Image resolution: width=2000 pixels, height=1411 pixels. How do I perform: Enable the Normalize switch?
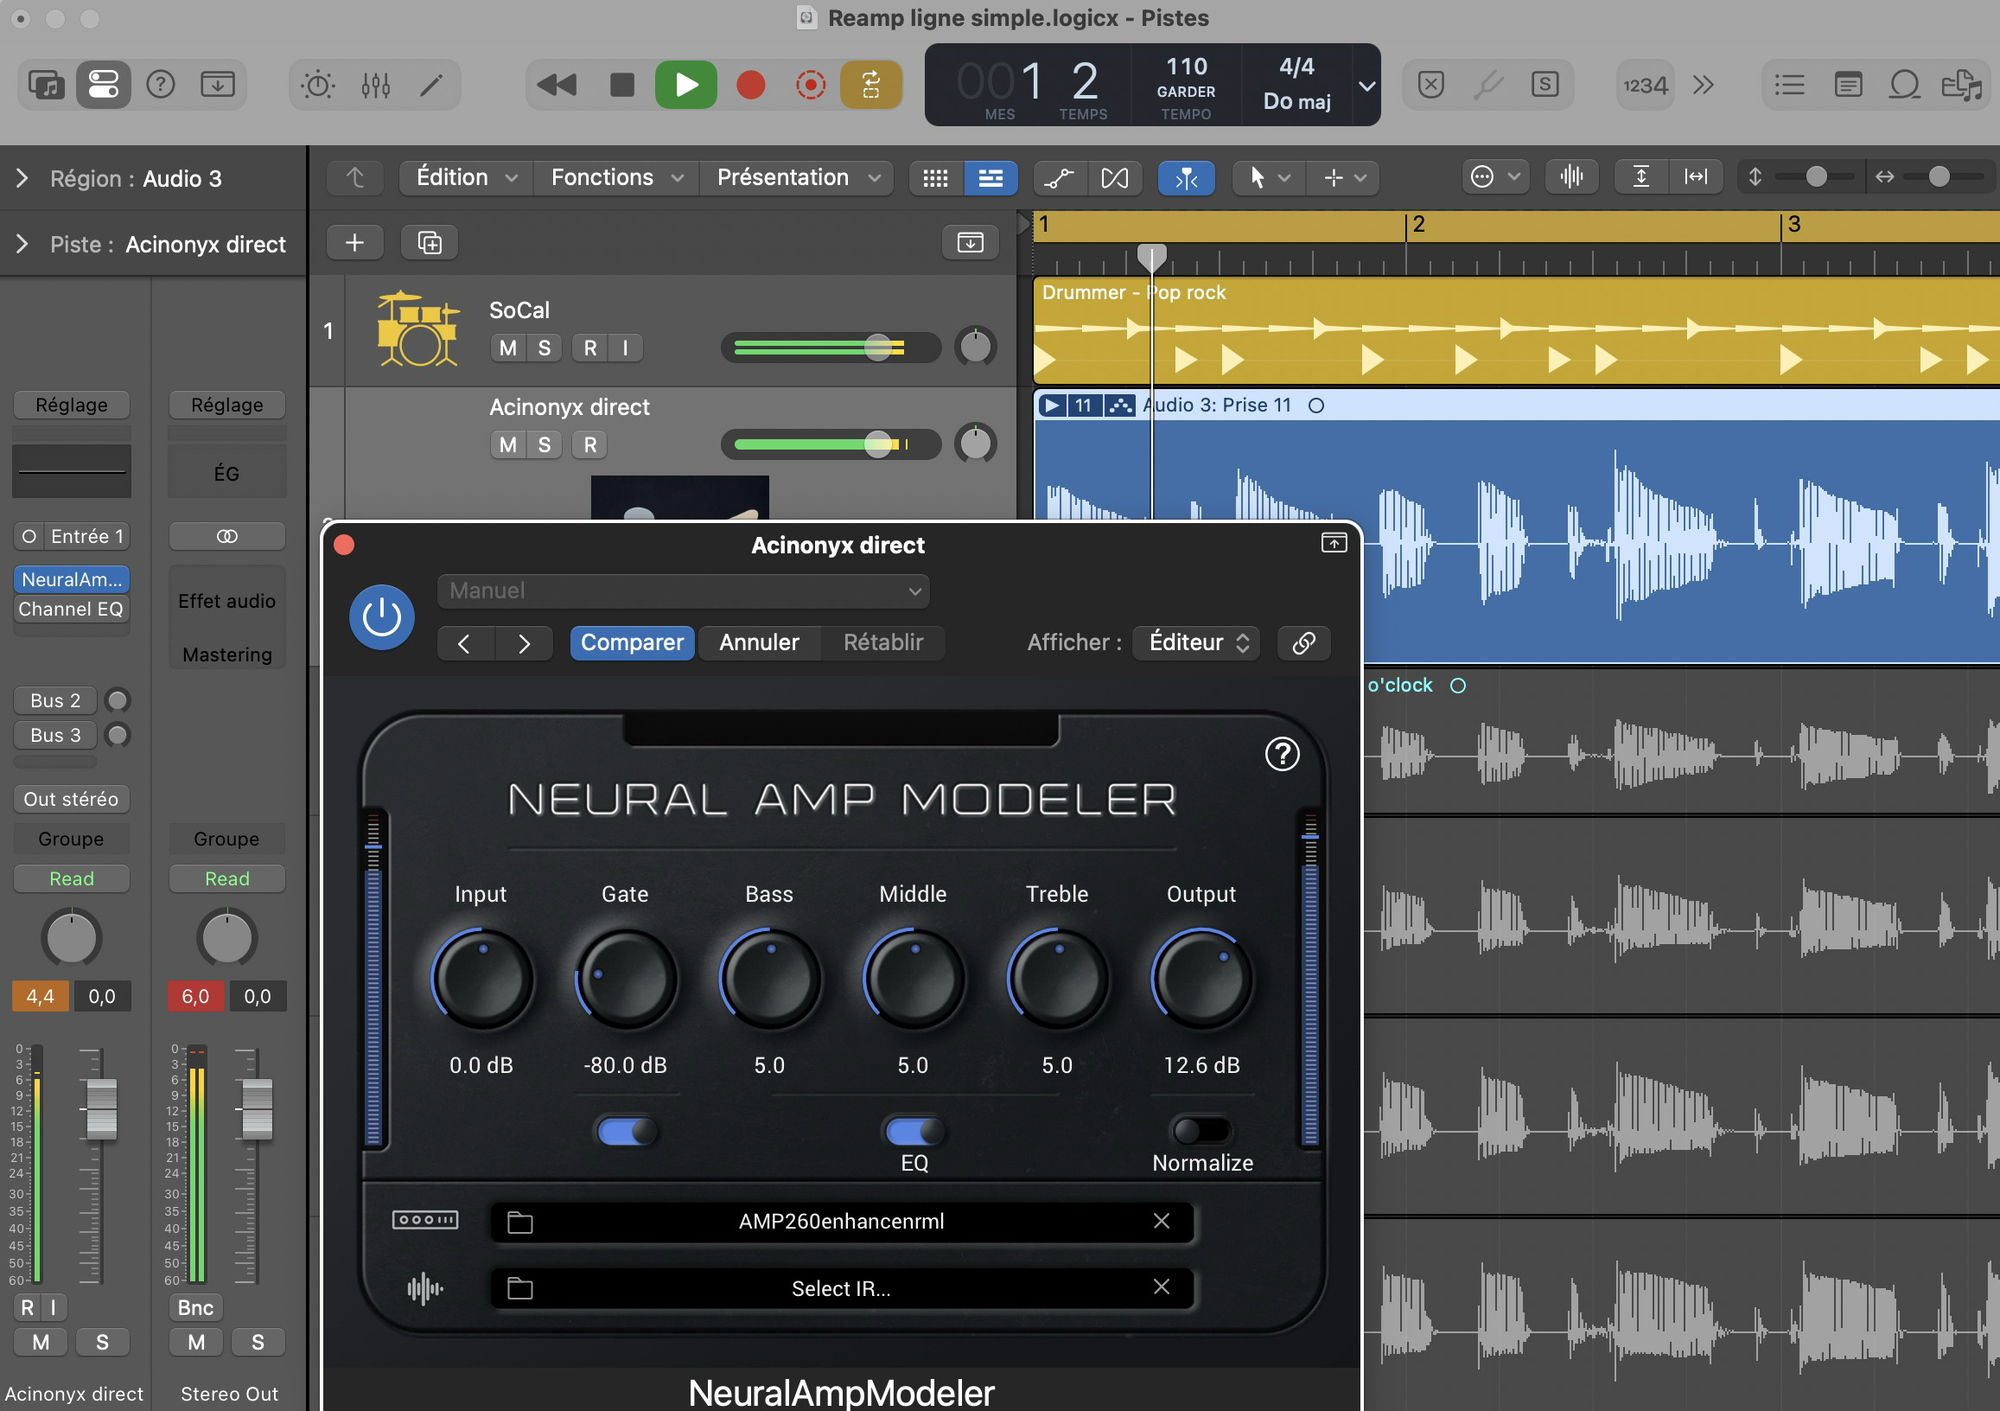(x=1202, y=1131)
